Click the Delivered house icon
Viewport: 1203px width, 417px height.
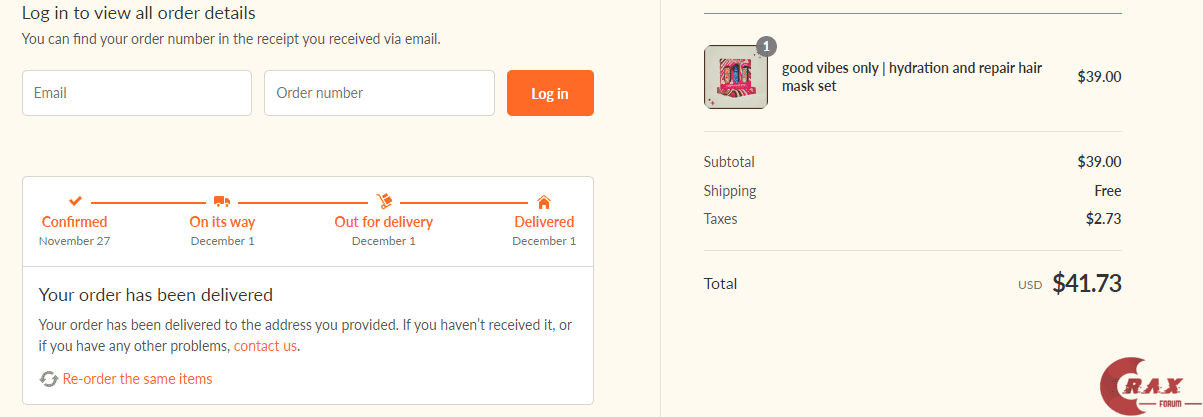pyautogui.click(x=544, y=201)
